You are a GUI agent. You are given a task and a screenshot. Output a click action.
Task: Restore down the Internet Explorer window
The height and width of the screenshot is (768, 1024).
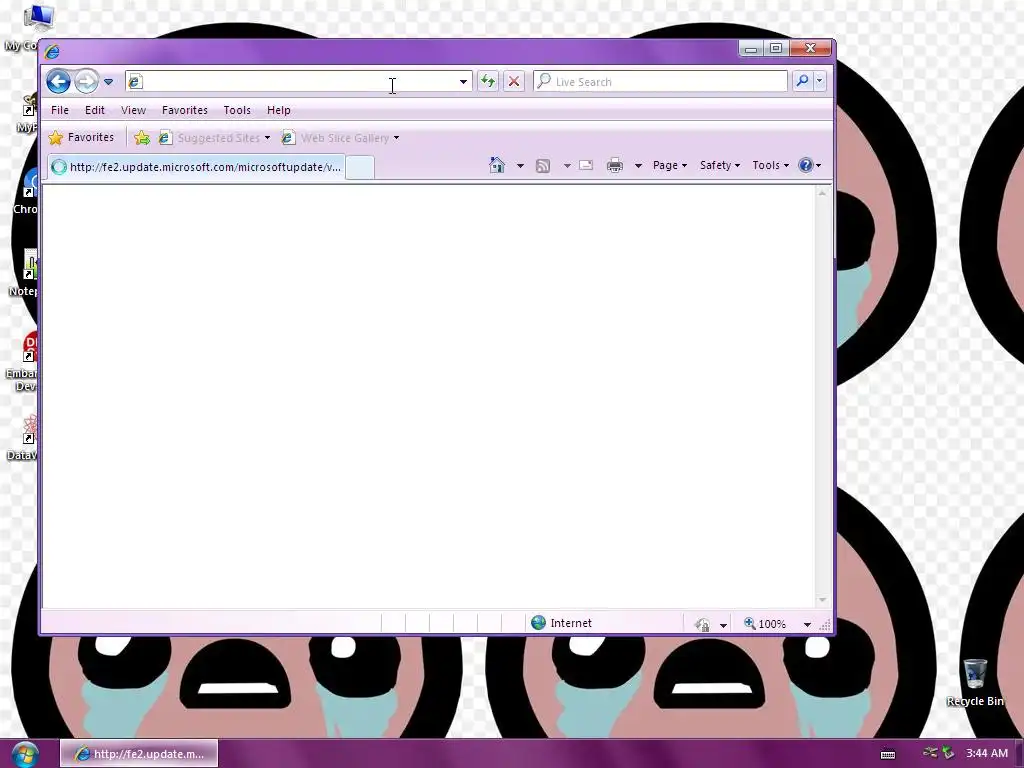[x=776, y=48]
